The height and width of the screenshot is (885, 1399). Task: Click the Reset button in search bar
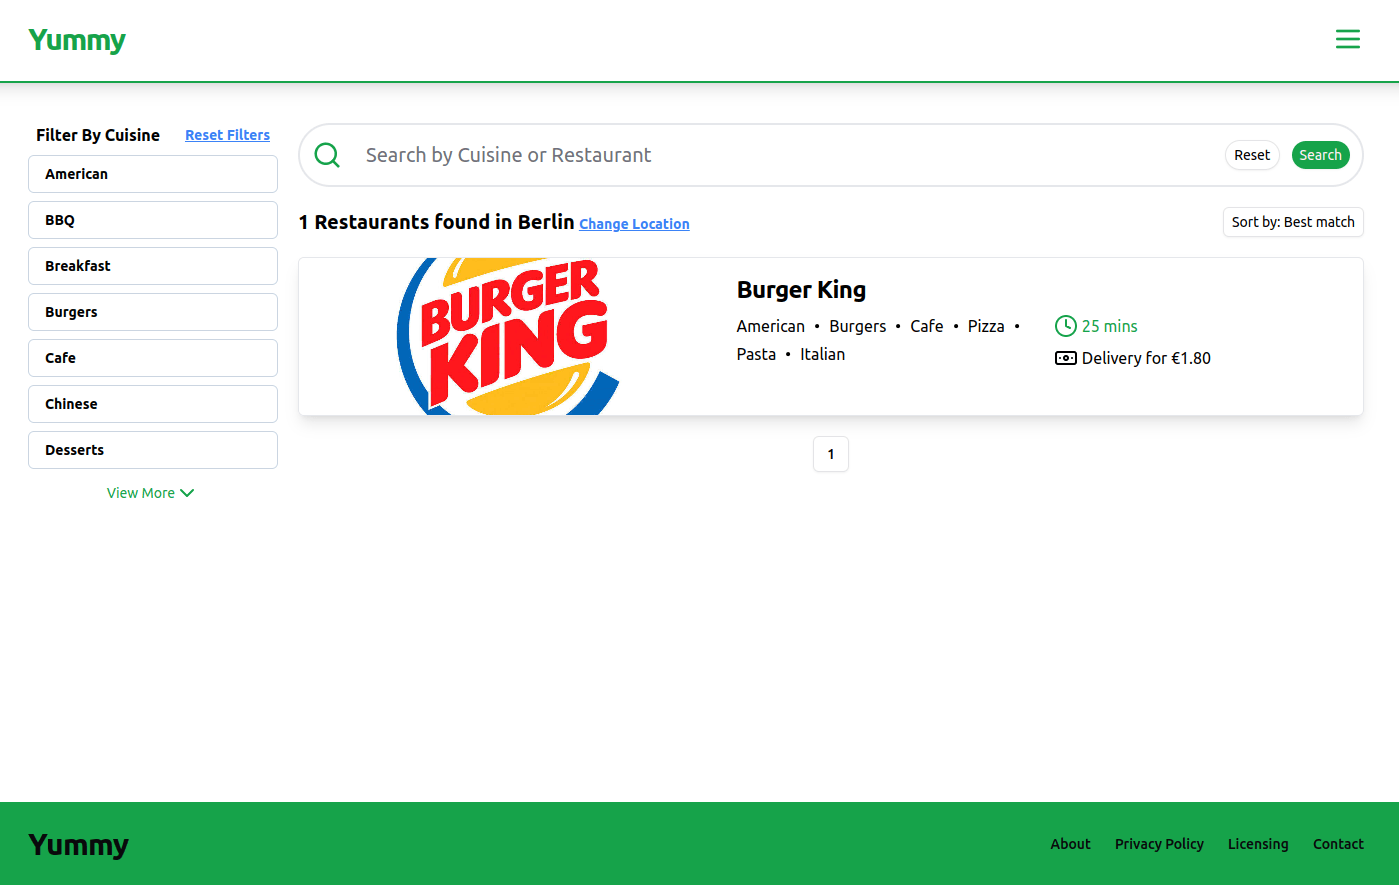click(x=1251, y=155)
